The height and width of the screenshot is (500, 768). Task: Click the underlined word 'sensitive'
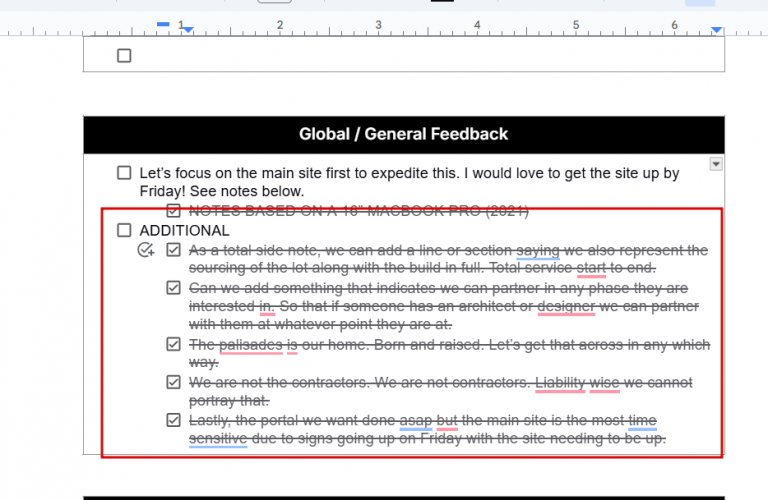pyautogui.click(x=218, y=439)
